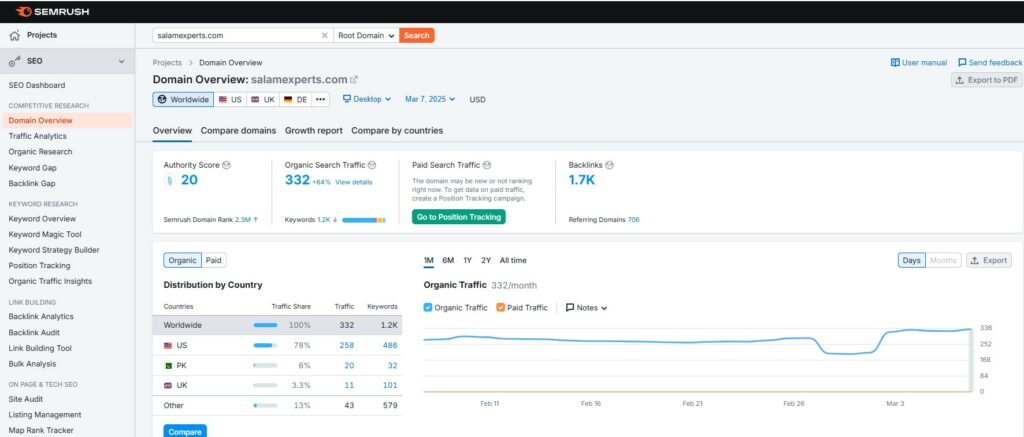Click Projects breadcrumb link
The width and height of the screenshot is (1024, 437).
coord(167,63)
